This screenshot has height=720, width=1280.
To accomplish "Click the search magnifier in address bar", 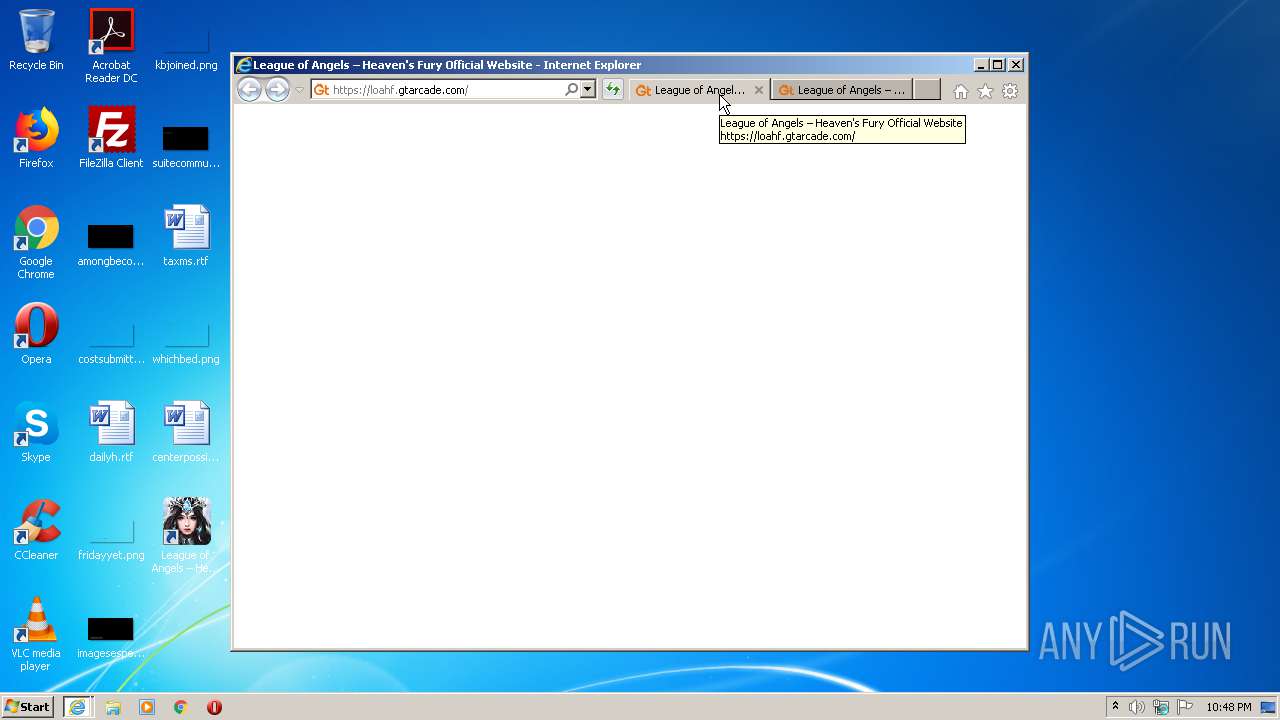I will pos(571,90).
